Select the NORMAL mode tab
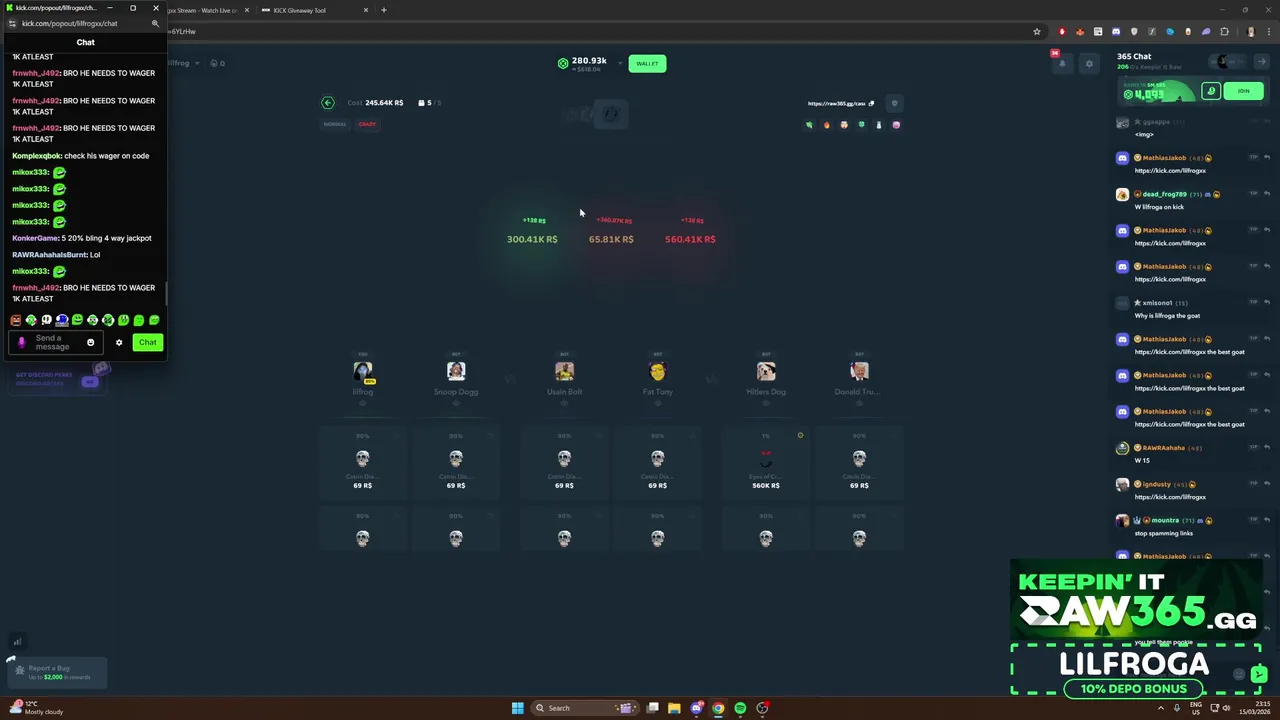 click(335, 124)
